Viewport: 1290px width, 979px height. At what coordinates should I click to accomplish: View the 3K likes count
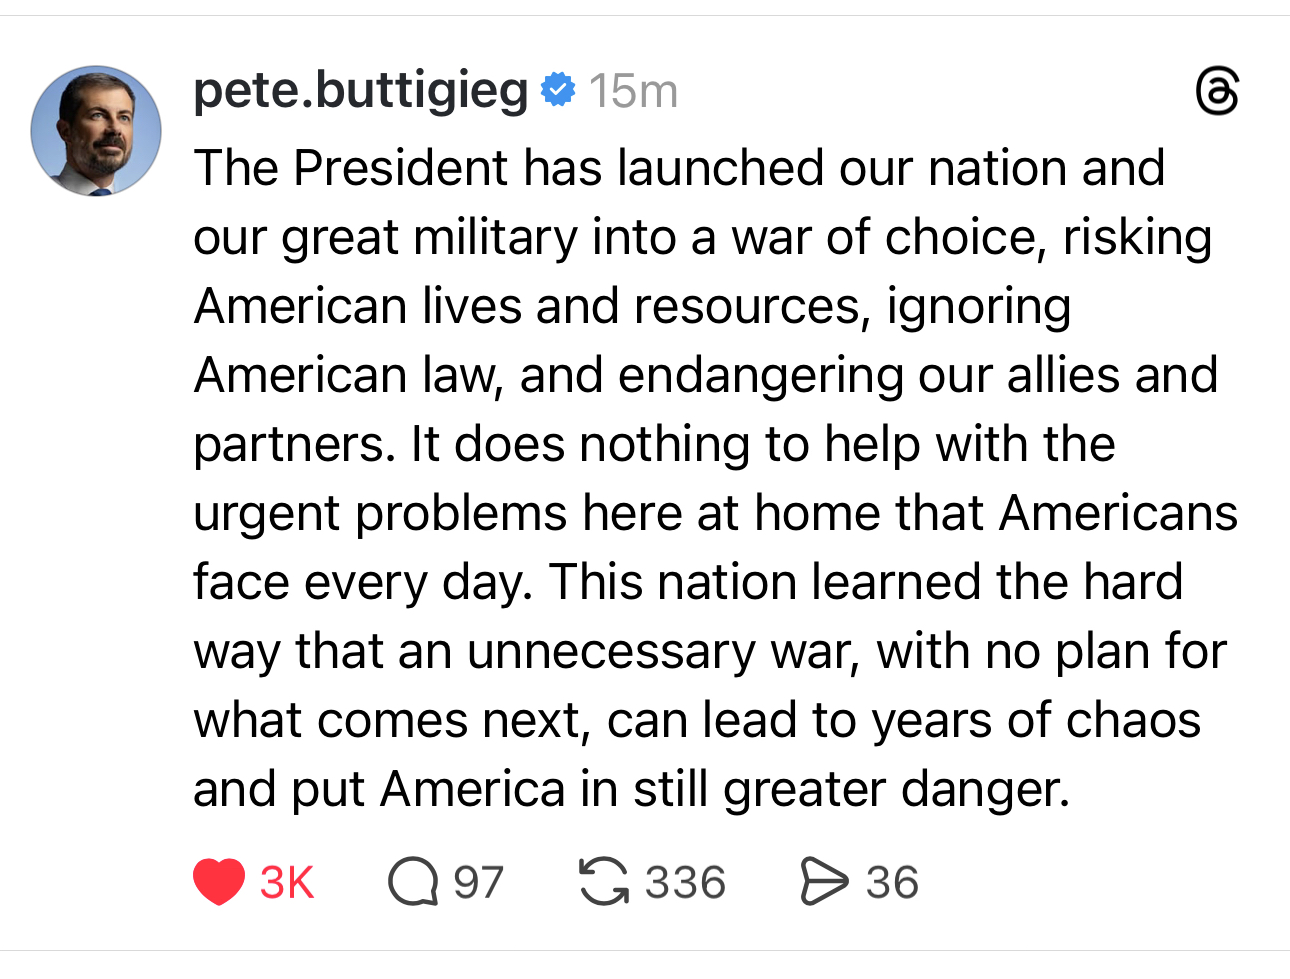pos(287,883)
